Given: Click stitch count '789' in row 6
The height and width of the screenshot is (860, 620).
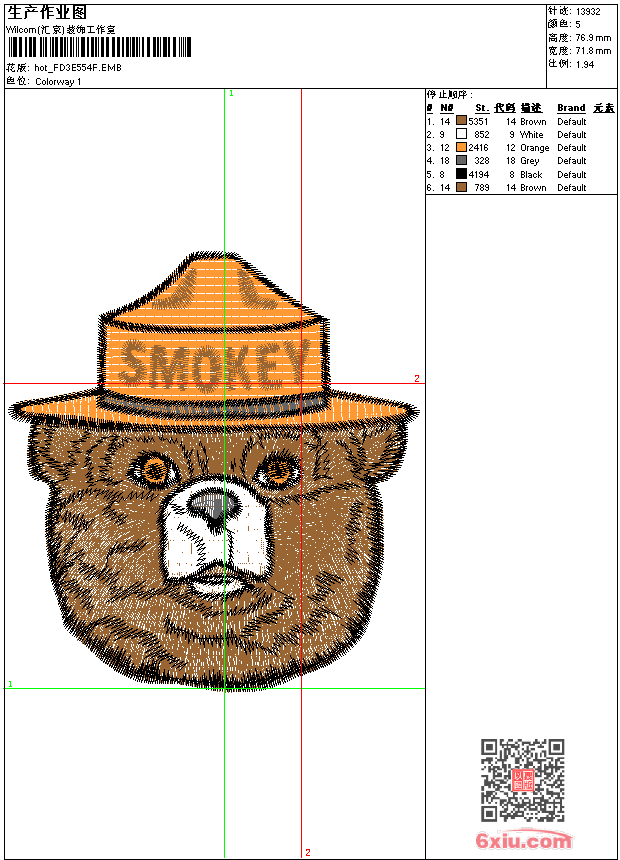Looking at the screenshot, I should (482, 188).
